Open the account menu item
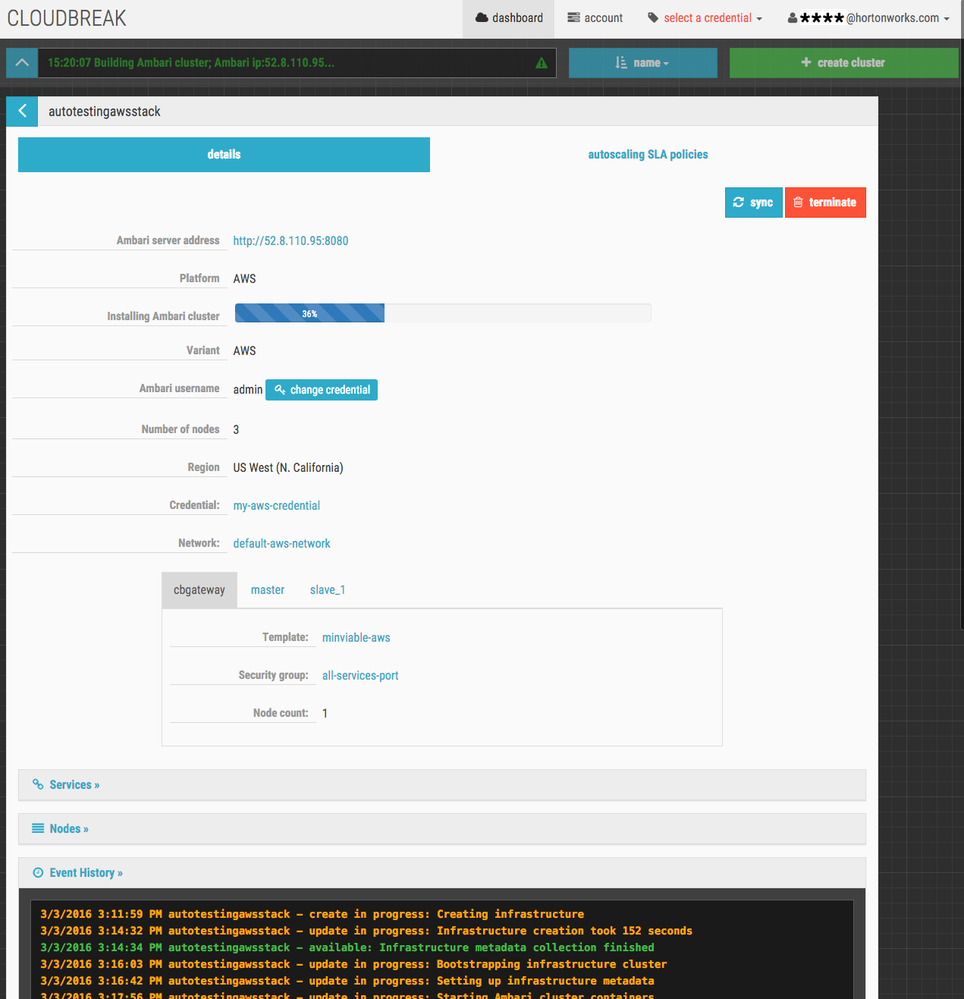964x999 pixels. coord(595,18)
